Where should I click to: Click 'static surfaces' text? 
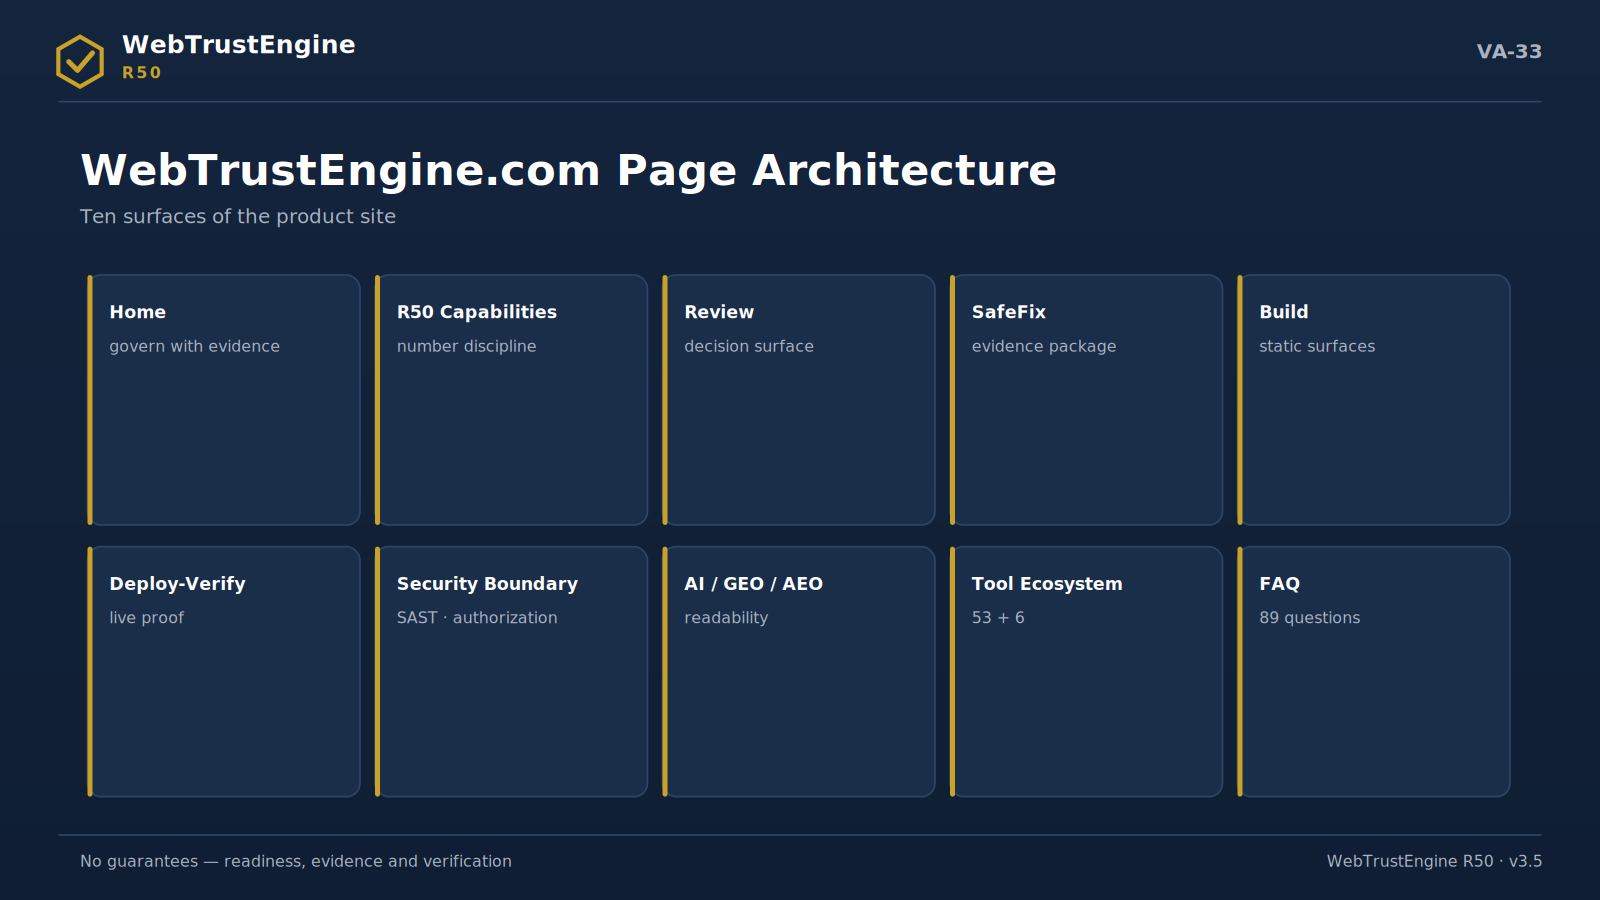[1317, 346]
